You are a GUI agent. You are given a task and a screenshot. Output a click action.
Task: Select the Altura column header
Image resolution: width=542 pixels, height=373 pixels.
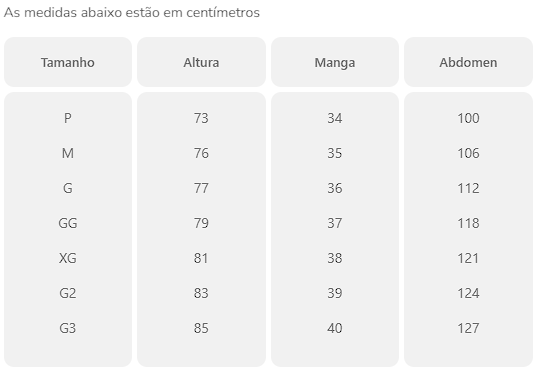pos(201,63)
